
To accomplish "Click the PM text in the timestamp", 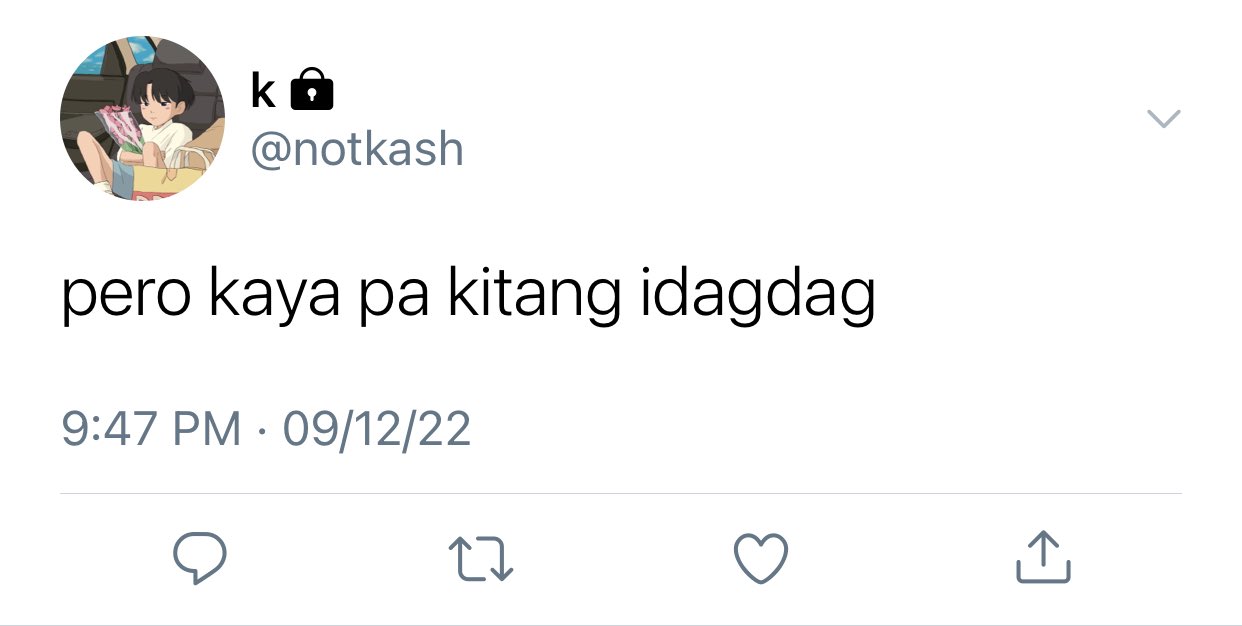I will pyautogui.click(x=207, y=429).
